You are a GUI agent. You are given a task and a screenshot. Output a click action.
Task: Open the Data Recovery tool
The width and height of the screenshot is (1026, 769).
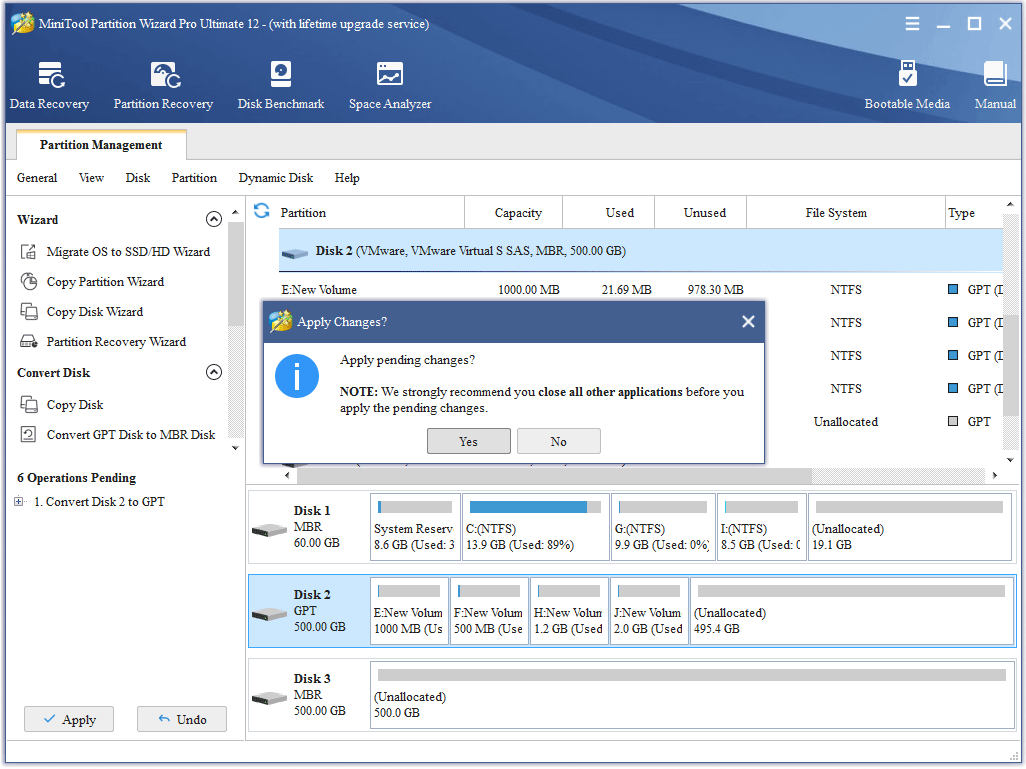point(49,84)
